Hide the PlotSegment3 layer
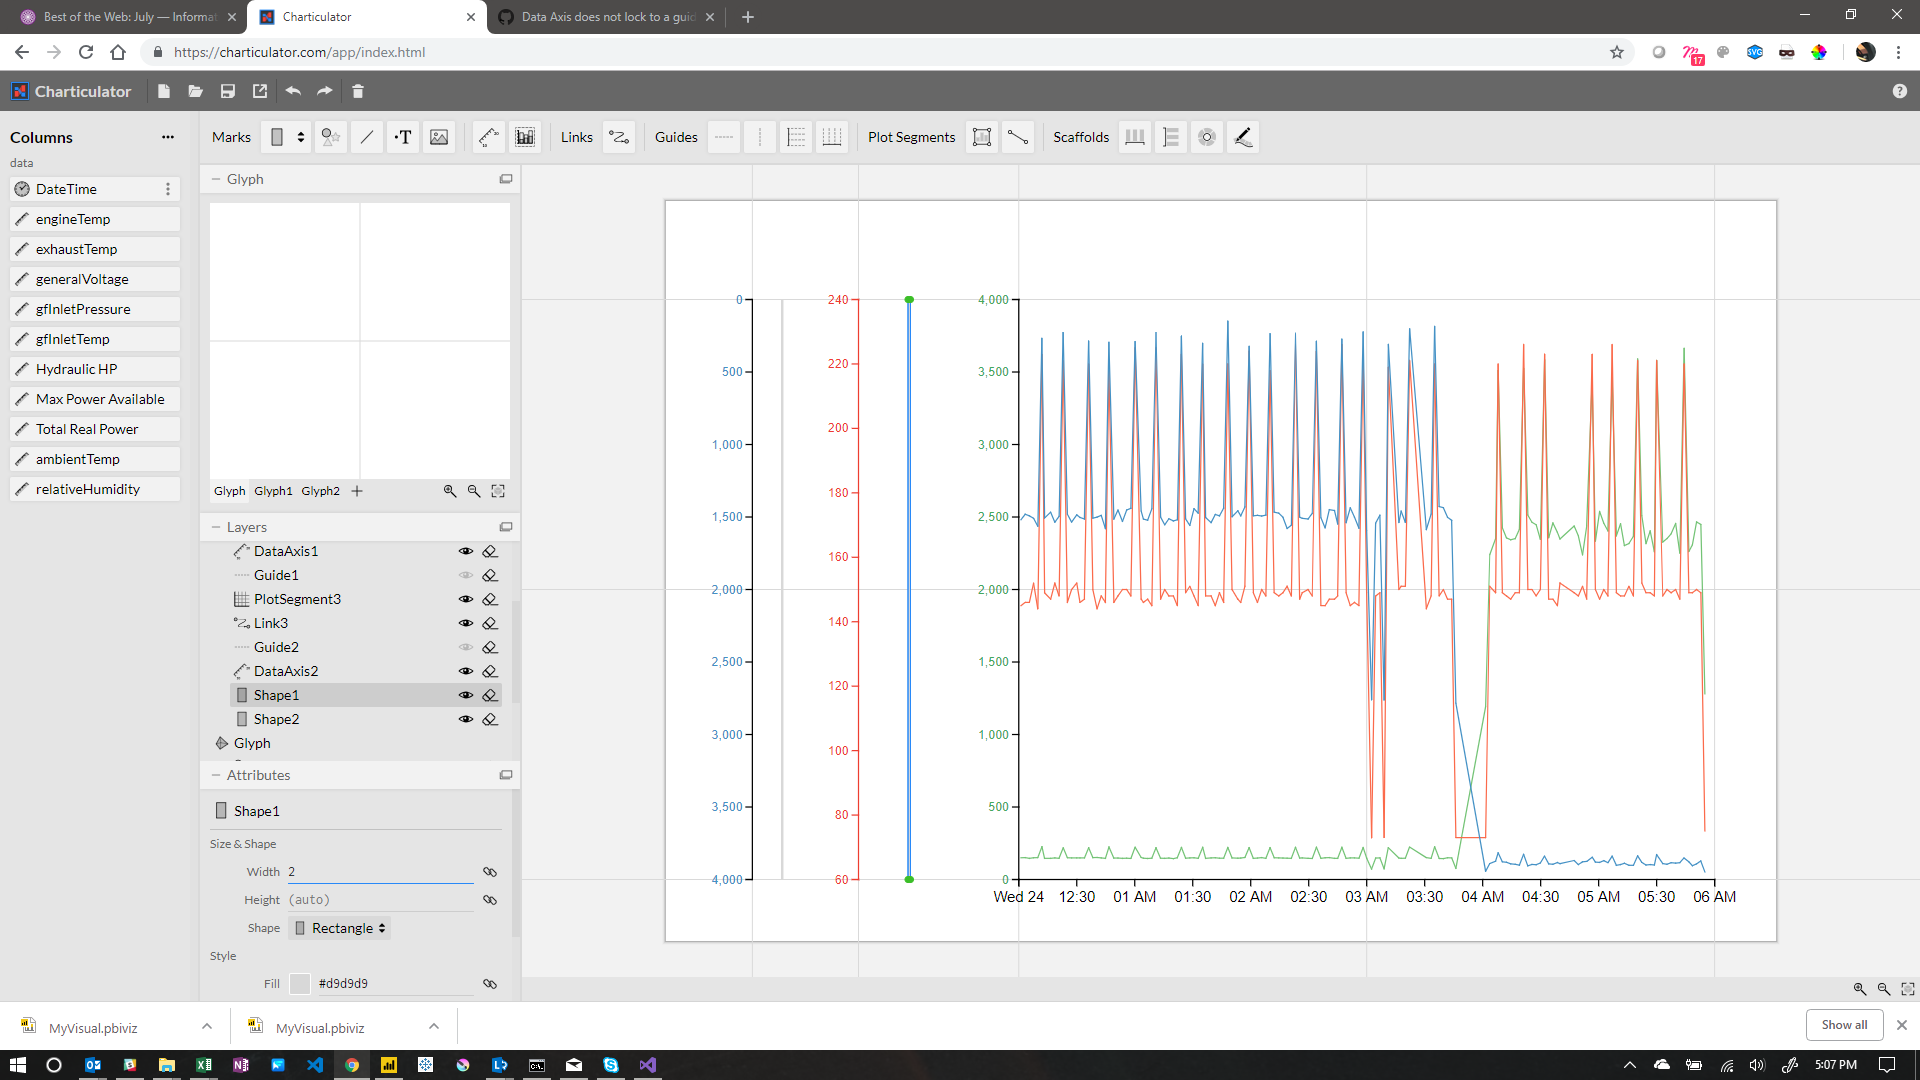1920x1080 pixels. click(x=466, y=599)
